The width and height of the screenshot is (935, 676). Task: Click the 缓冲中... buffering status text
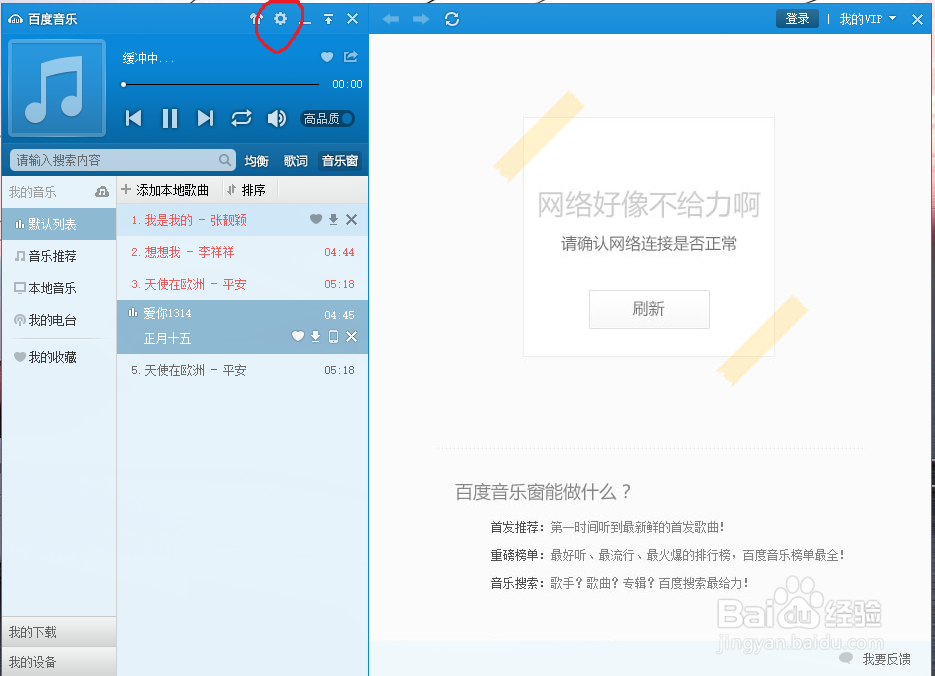coord(148,58)
